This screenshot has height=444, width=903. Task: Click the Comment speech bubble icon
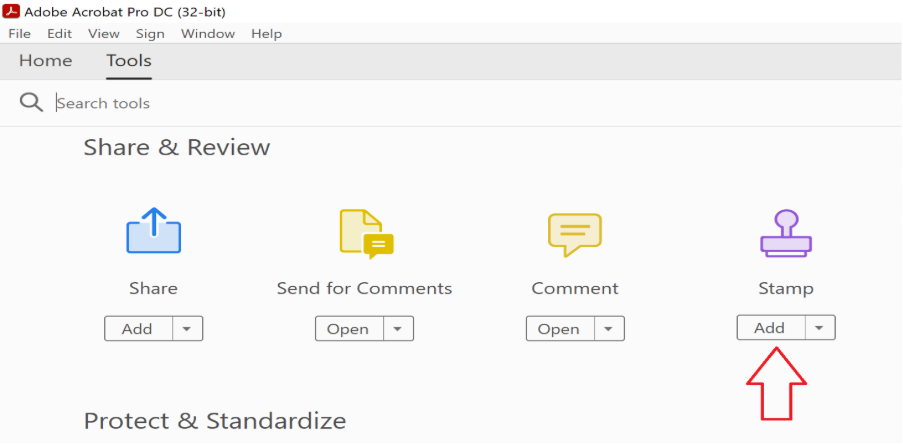tap(574, 234)
